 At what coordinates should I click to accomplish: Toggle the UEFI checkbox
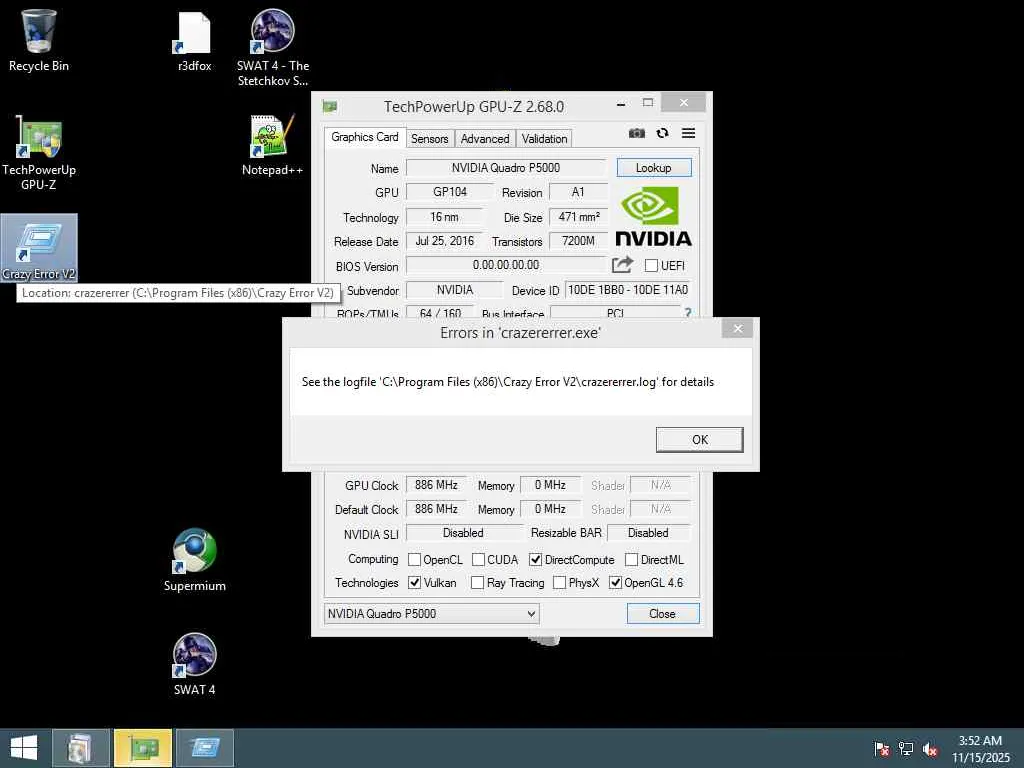pyautogui.click(x=651, y=265)
